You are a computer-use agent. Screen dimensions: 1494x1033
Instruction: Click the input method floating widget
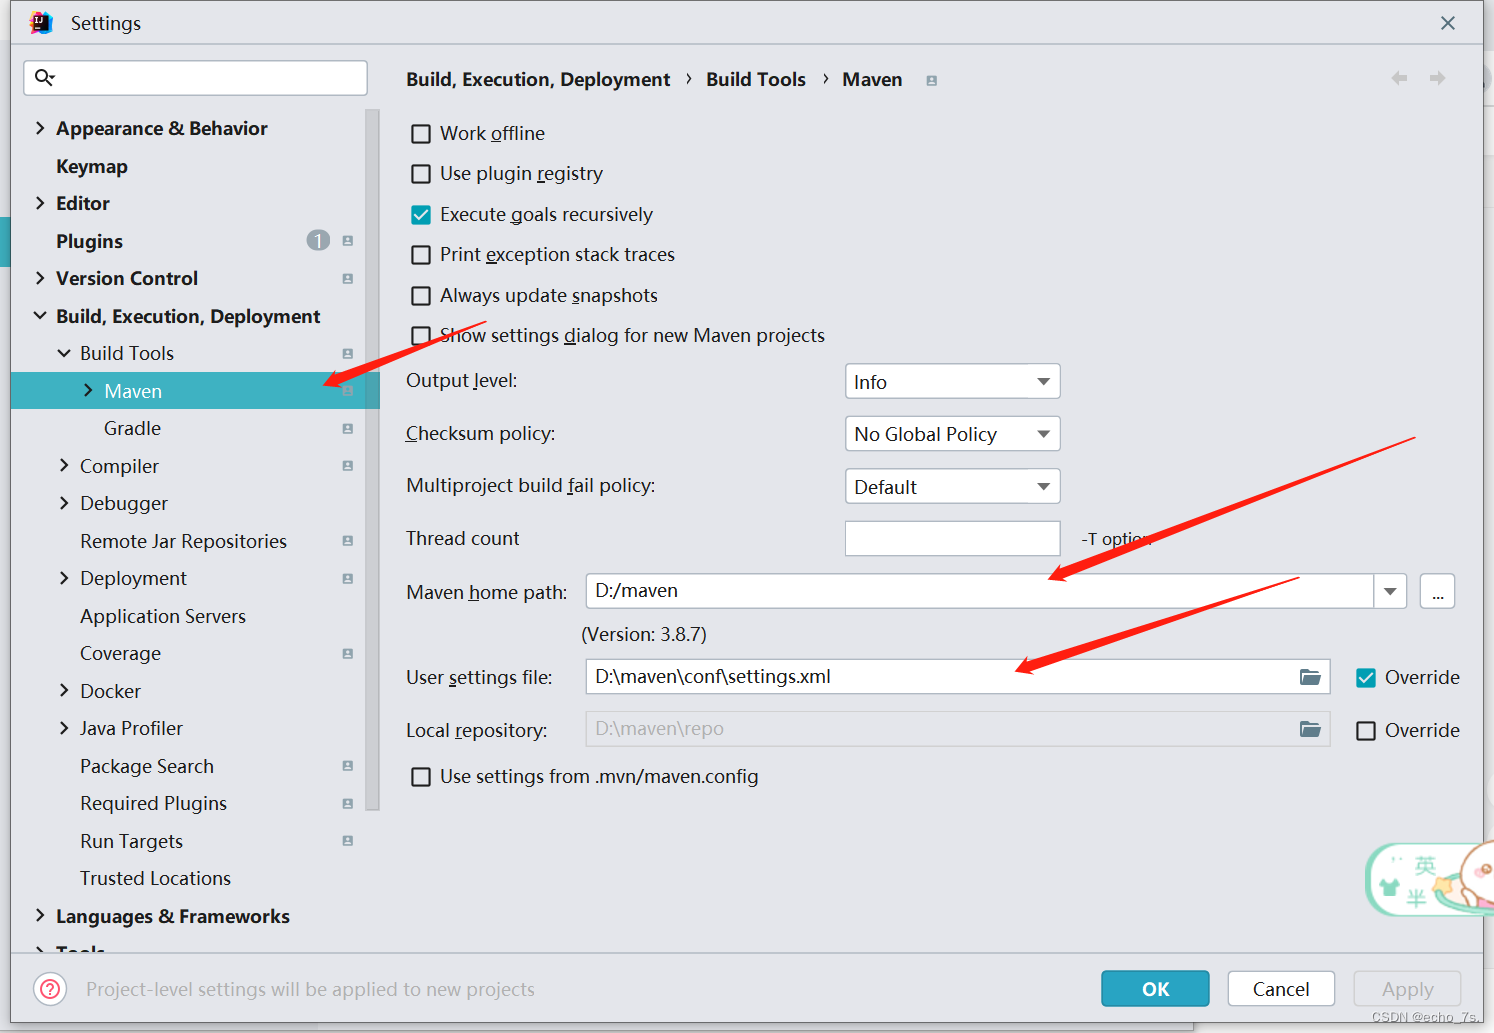(1430, 880)
